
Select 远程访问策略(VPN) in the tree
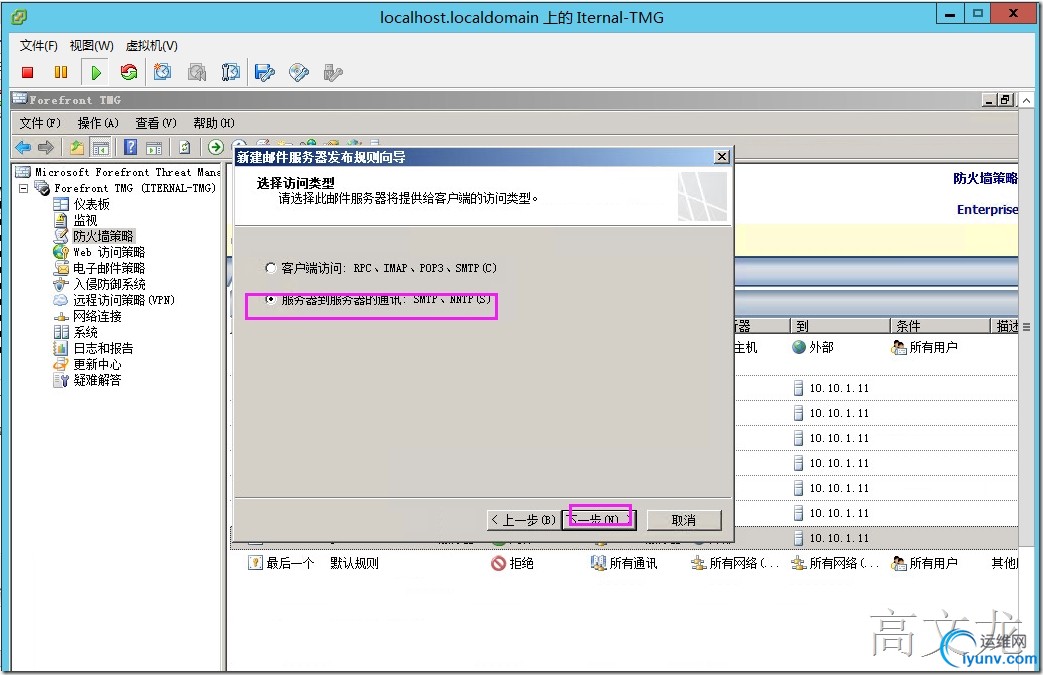124,300
